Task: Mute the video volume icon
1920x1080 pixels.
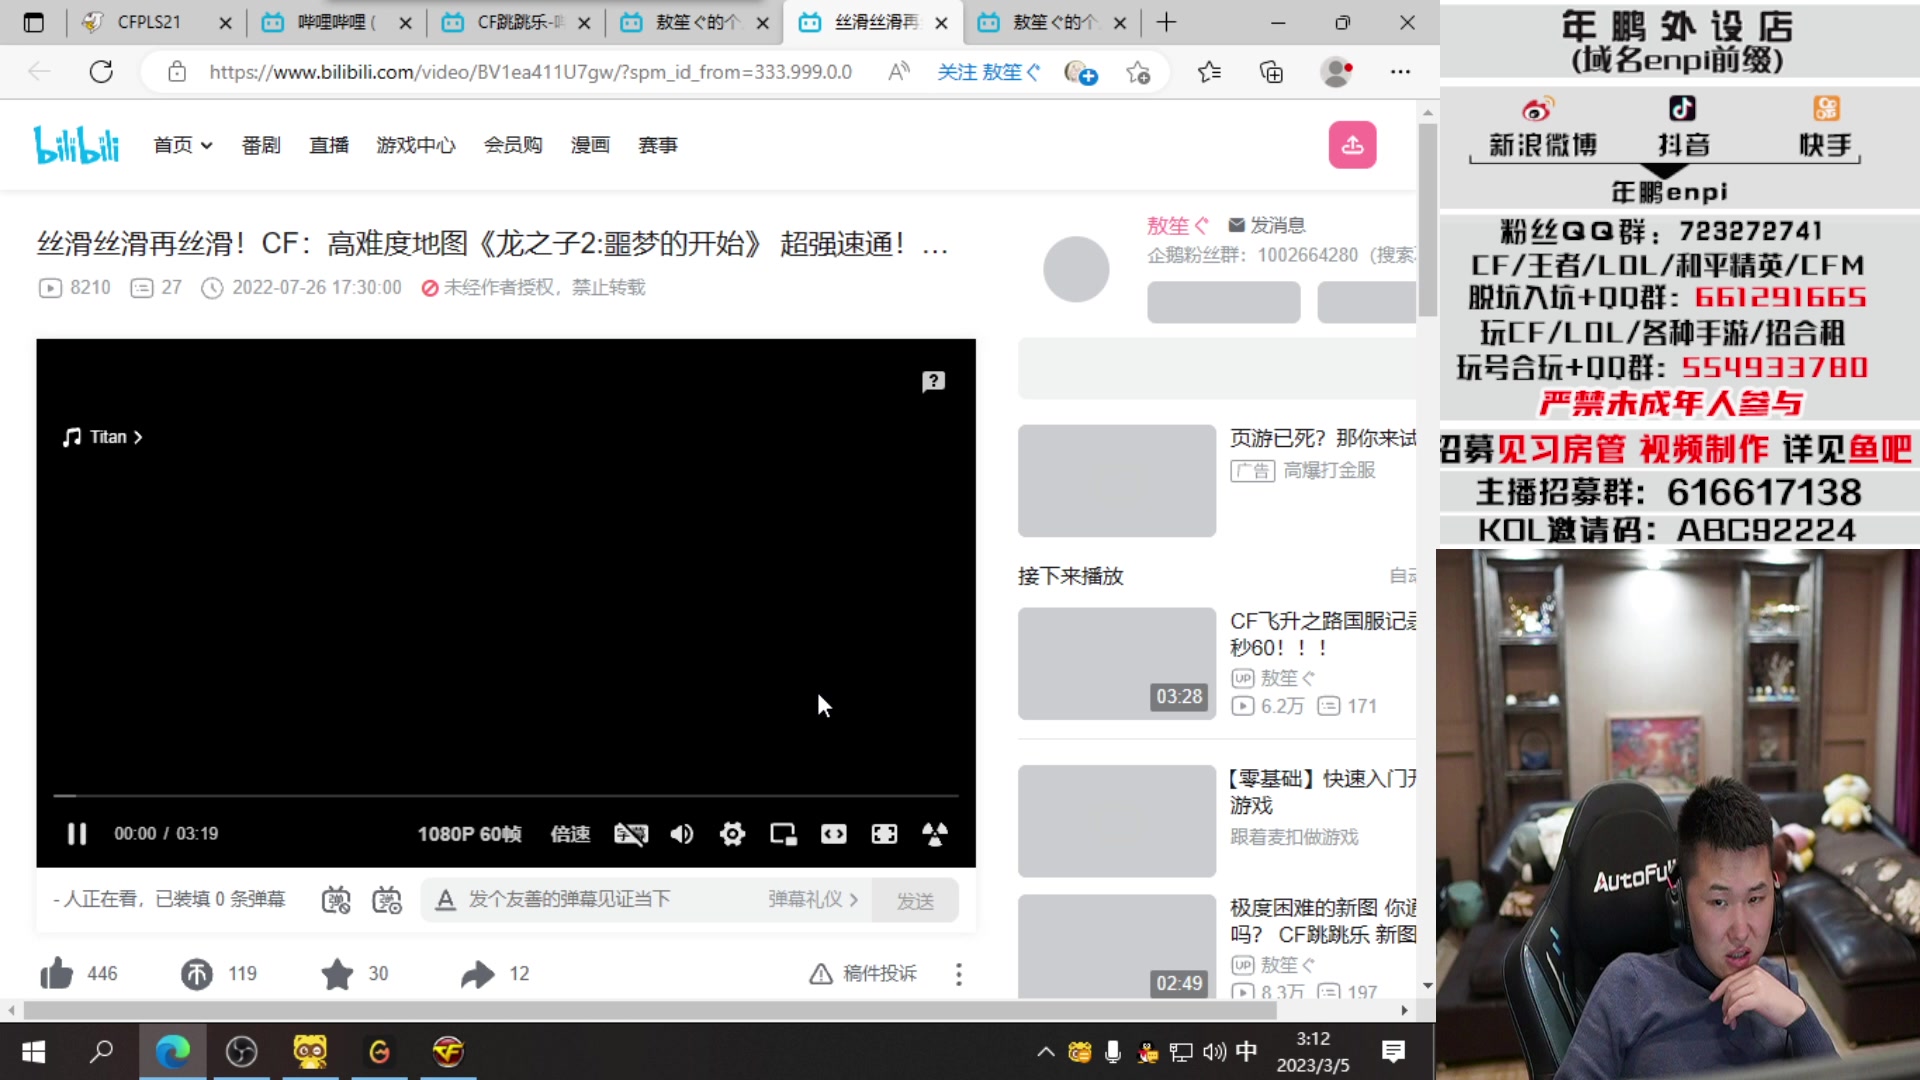Action: 682,833
